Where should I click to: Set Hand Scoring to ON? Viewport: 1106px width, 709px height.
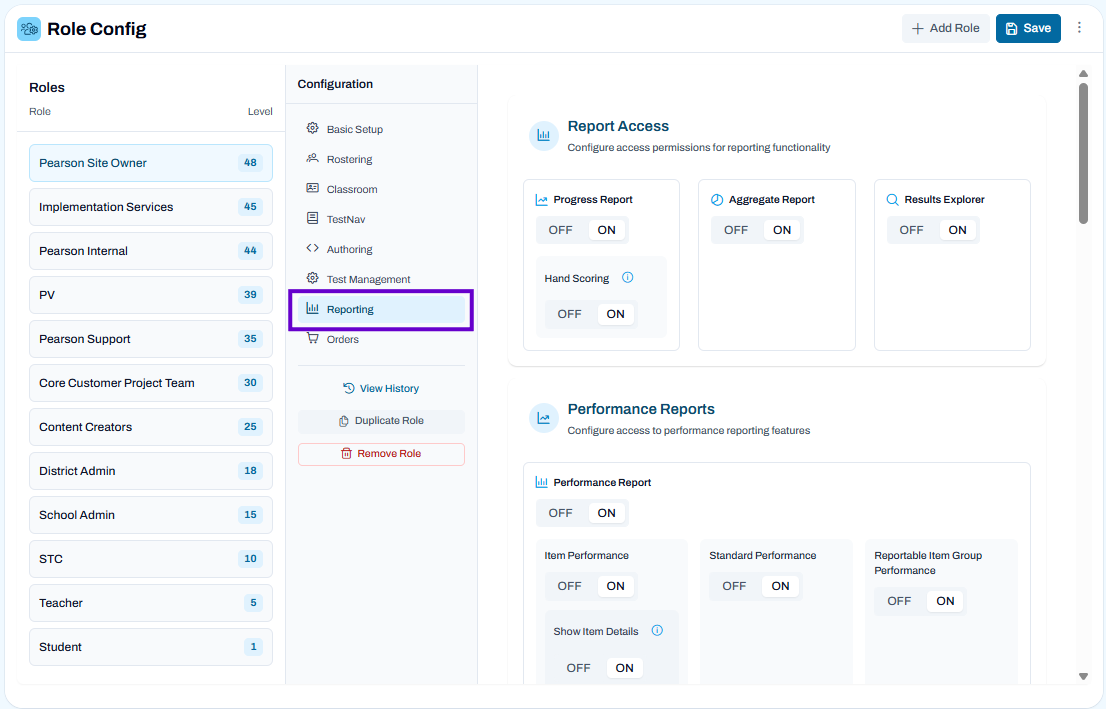616,314
